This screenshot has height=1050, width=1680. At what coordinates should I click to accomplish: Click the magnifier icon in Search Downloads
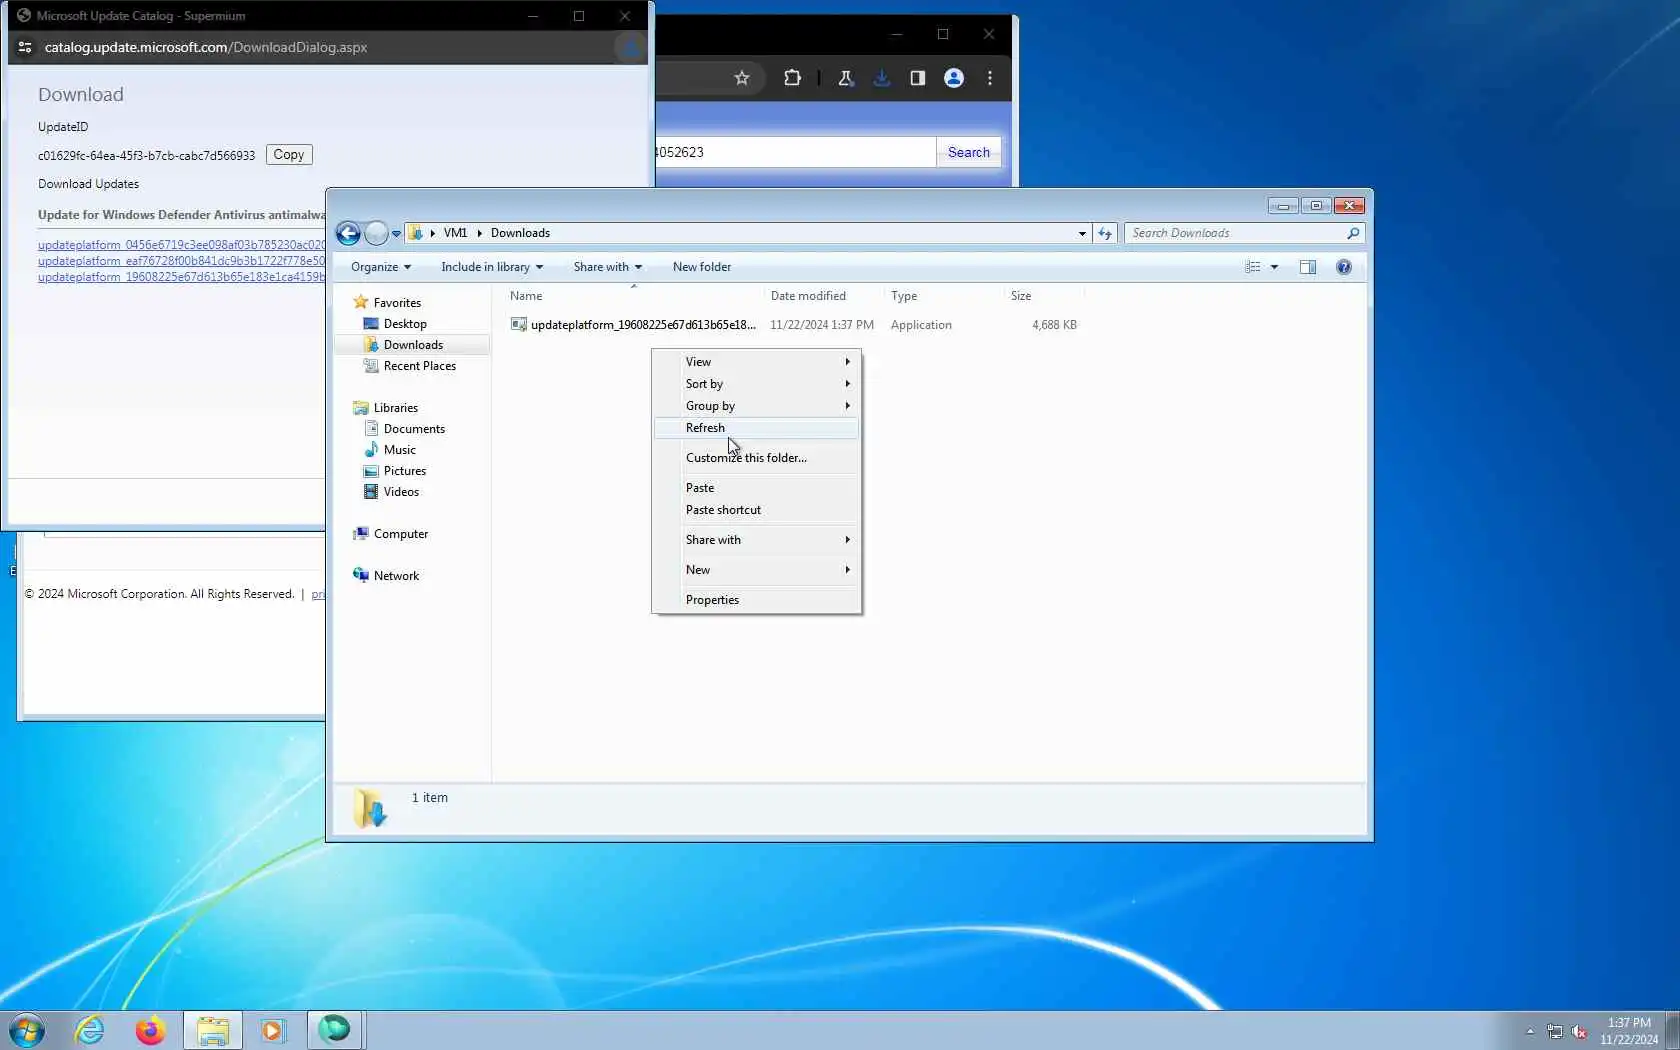(1353, 233)
